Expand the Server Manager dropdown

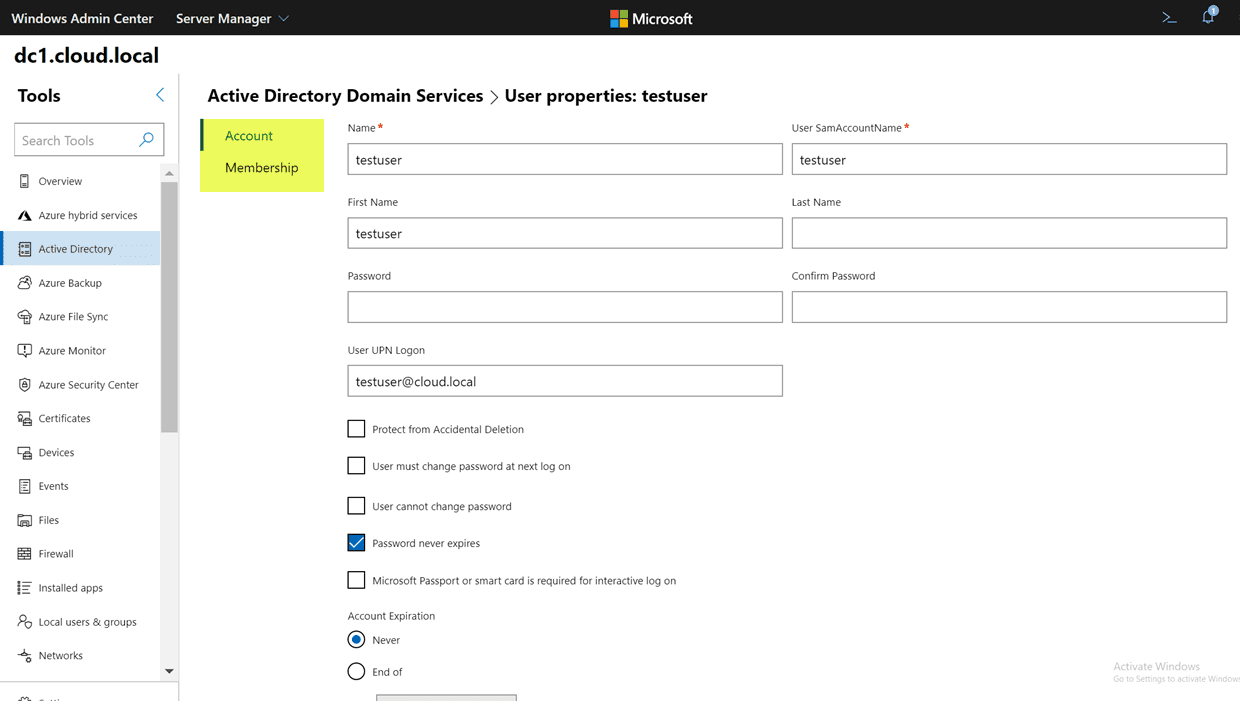(232, 18)
